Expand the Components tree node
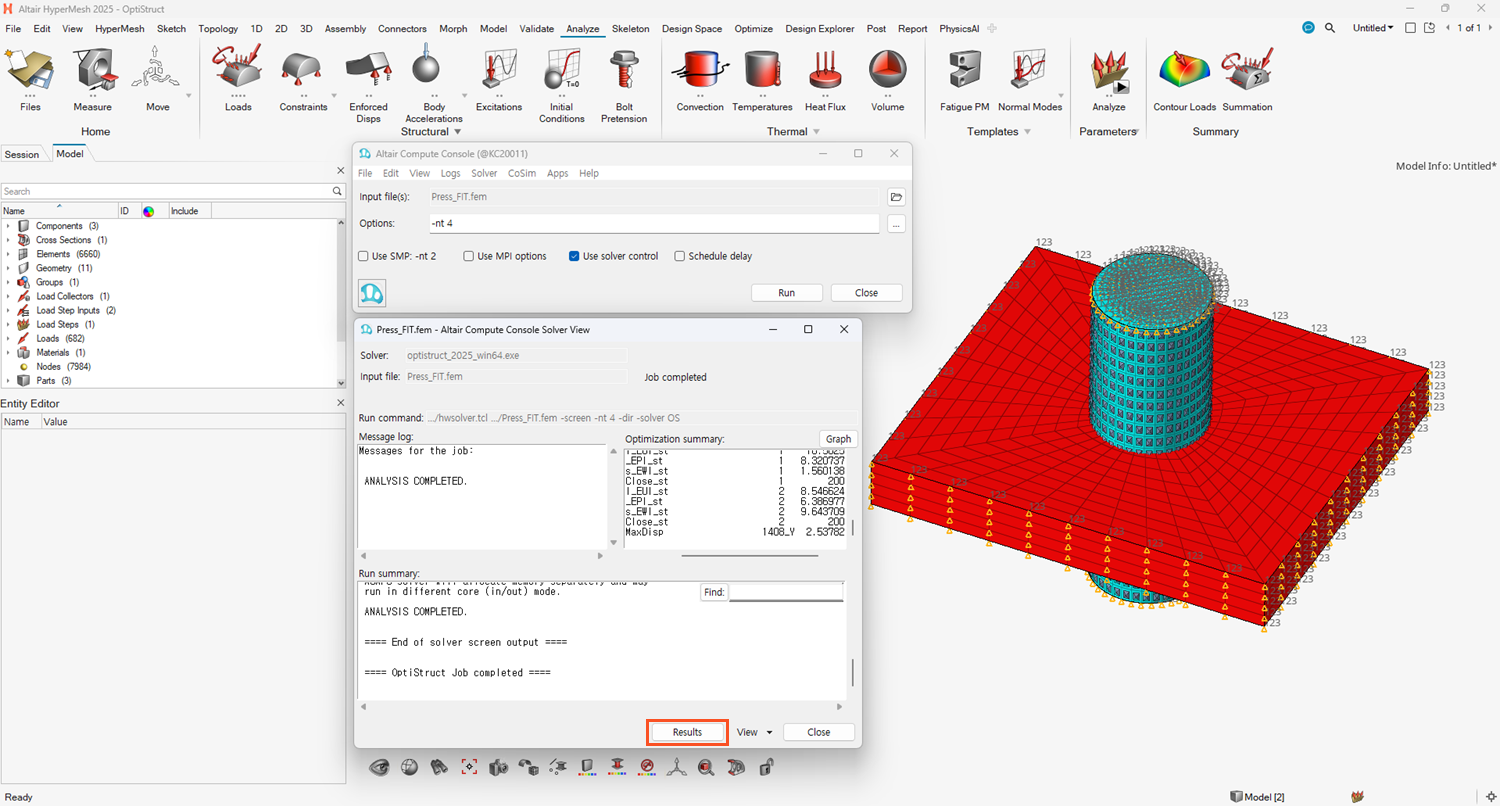The image size is (1500, 806). tap(8, 226)
